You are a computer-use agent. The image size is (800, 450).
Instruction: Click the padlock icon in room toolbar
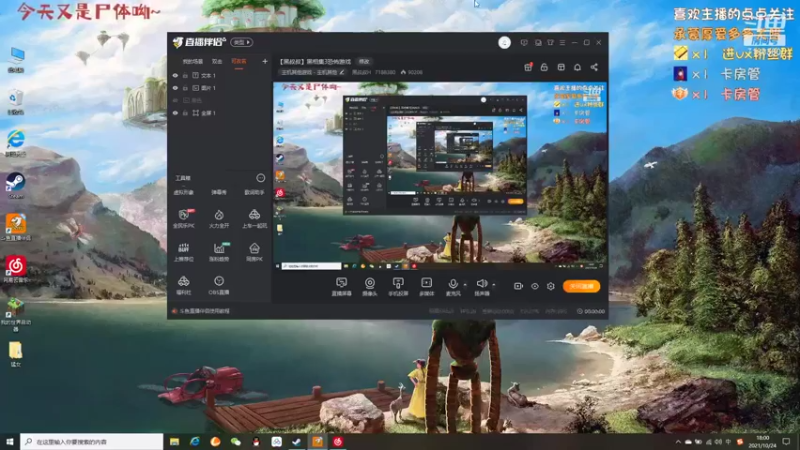(x=544, y=67)
